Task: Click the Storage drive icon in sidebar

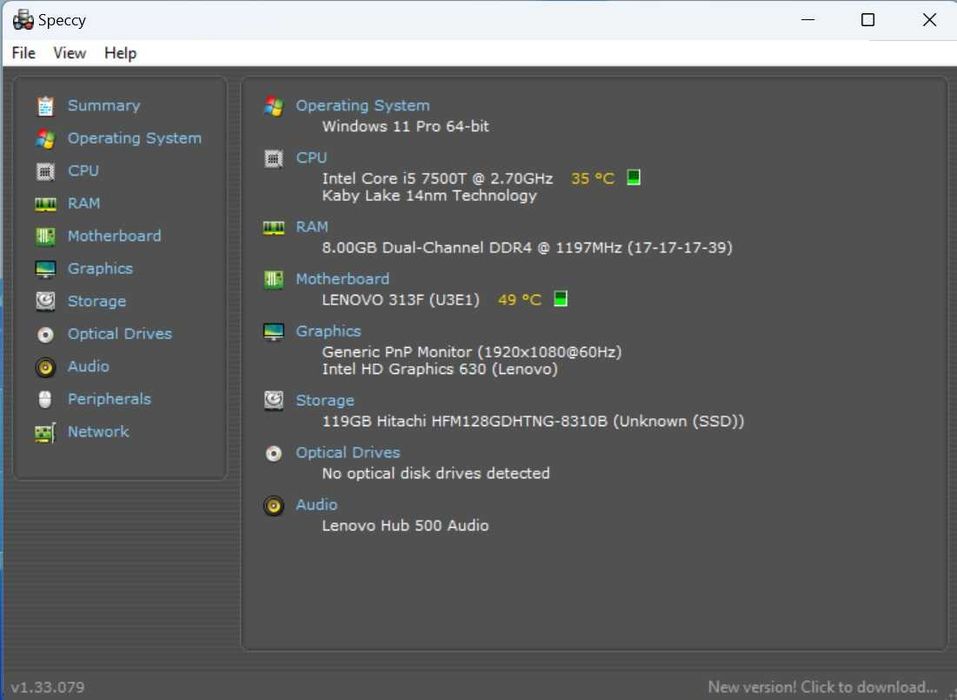Action: (45, 301)
